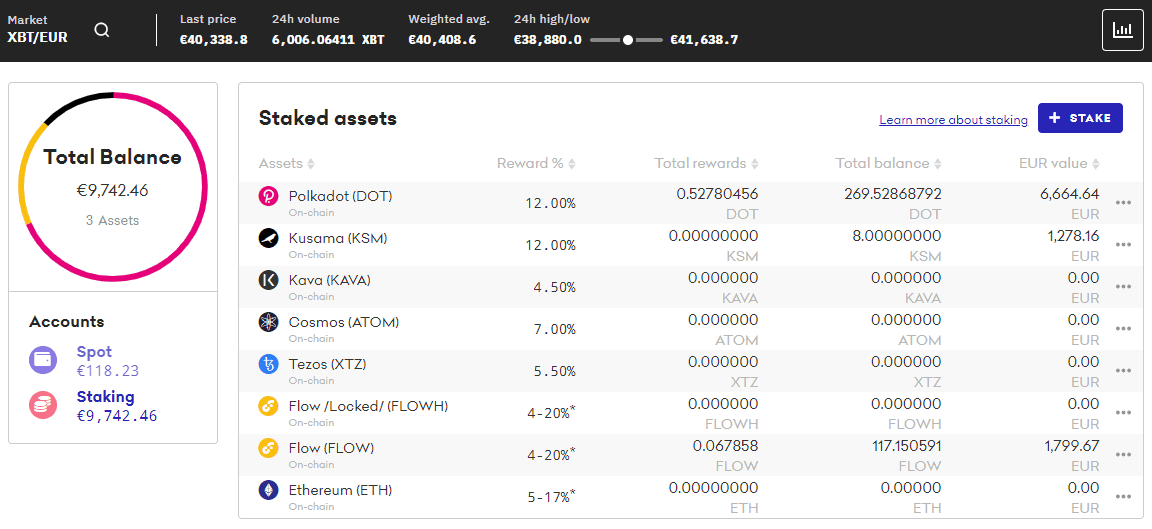This screenshot has height=529, width=1152.
Task: Click the 24h high/low range slider knob
Action: click(x=627, y=40)
